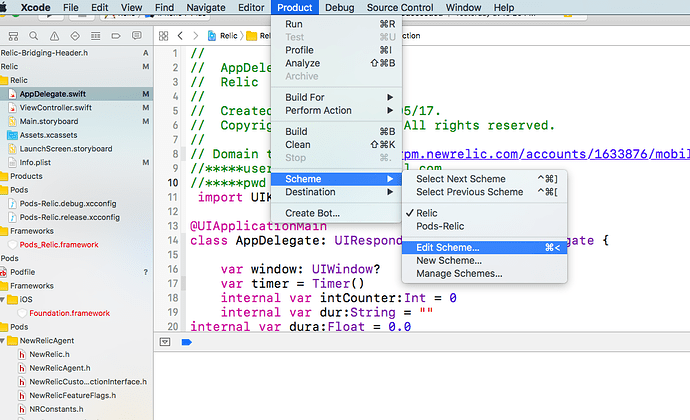Open the Xcode menu
This screenshot has height=420, width=690.
[36, 7]
